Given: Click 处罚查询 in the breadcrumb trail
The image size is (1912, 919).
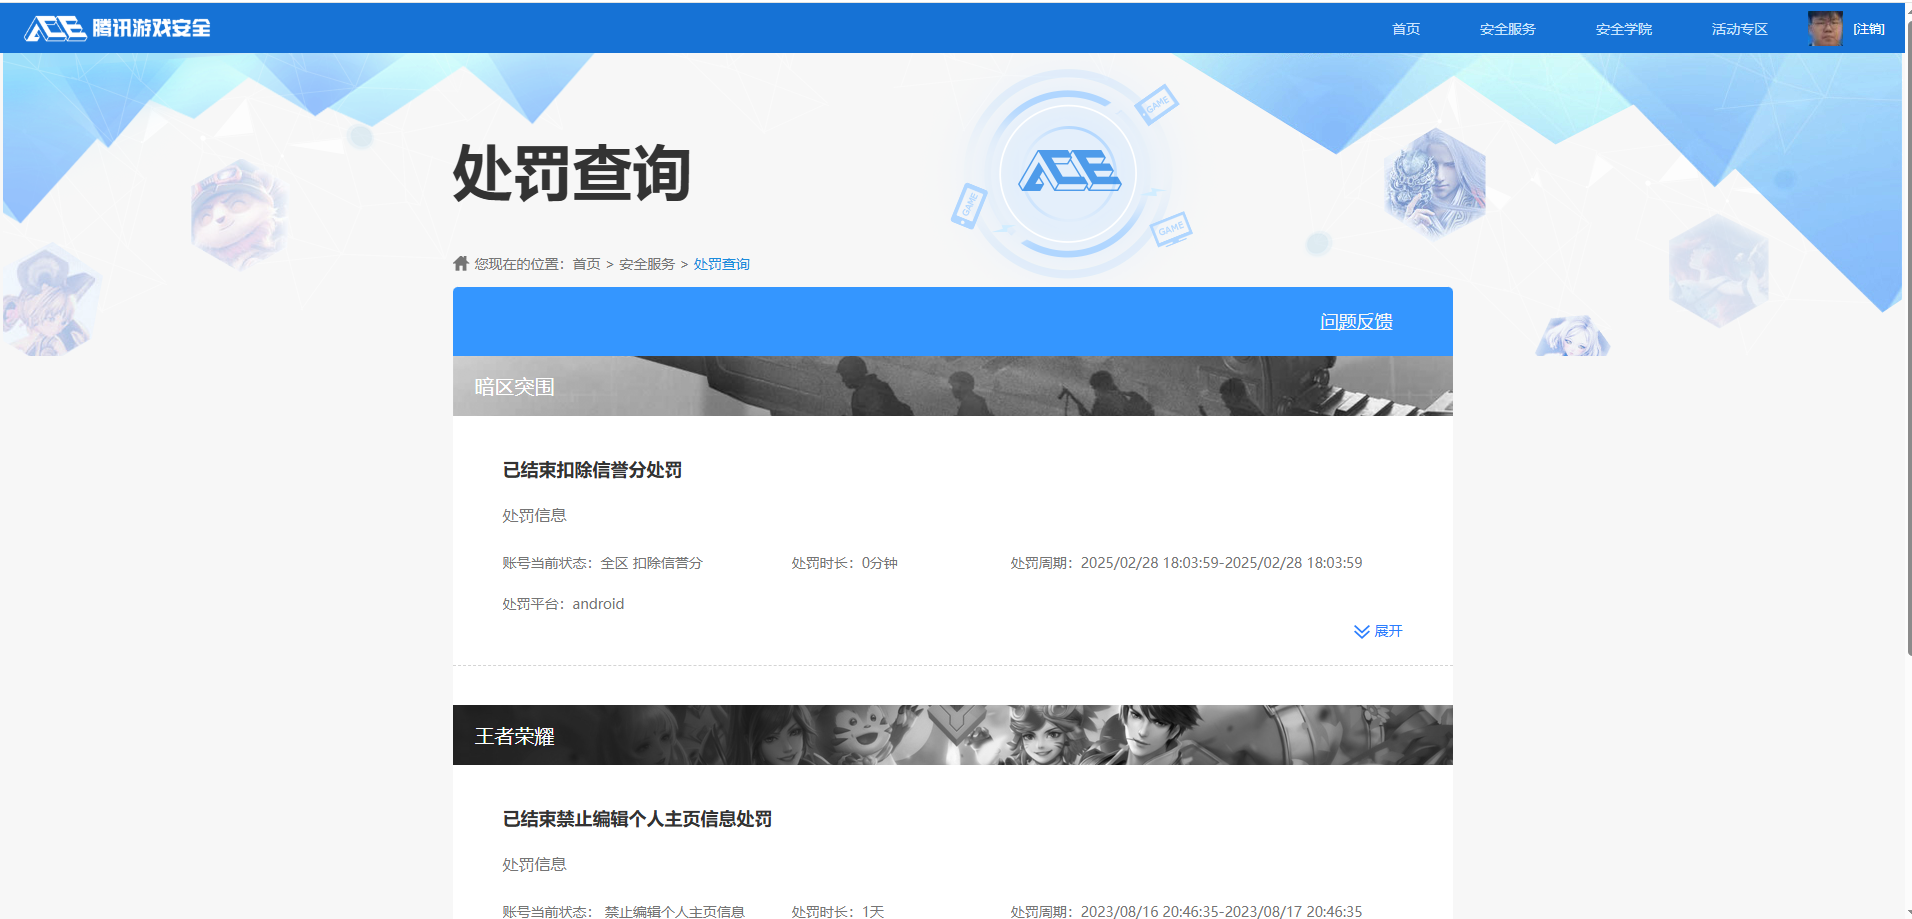Looking at the screenshot, I should (x=721, y=263).
